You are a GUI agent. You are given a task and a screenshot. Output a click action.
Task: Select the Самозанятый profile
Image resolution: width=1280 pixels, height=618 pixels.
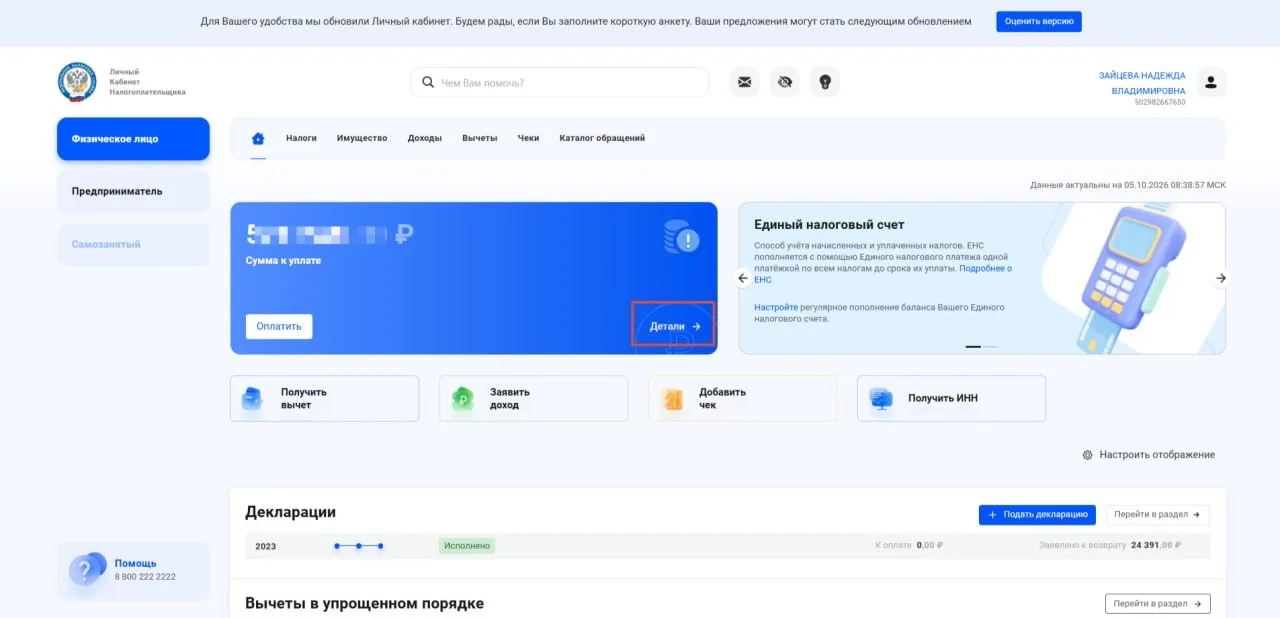coord(133,244)
